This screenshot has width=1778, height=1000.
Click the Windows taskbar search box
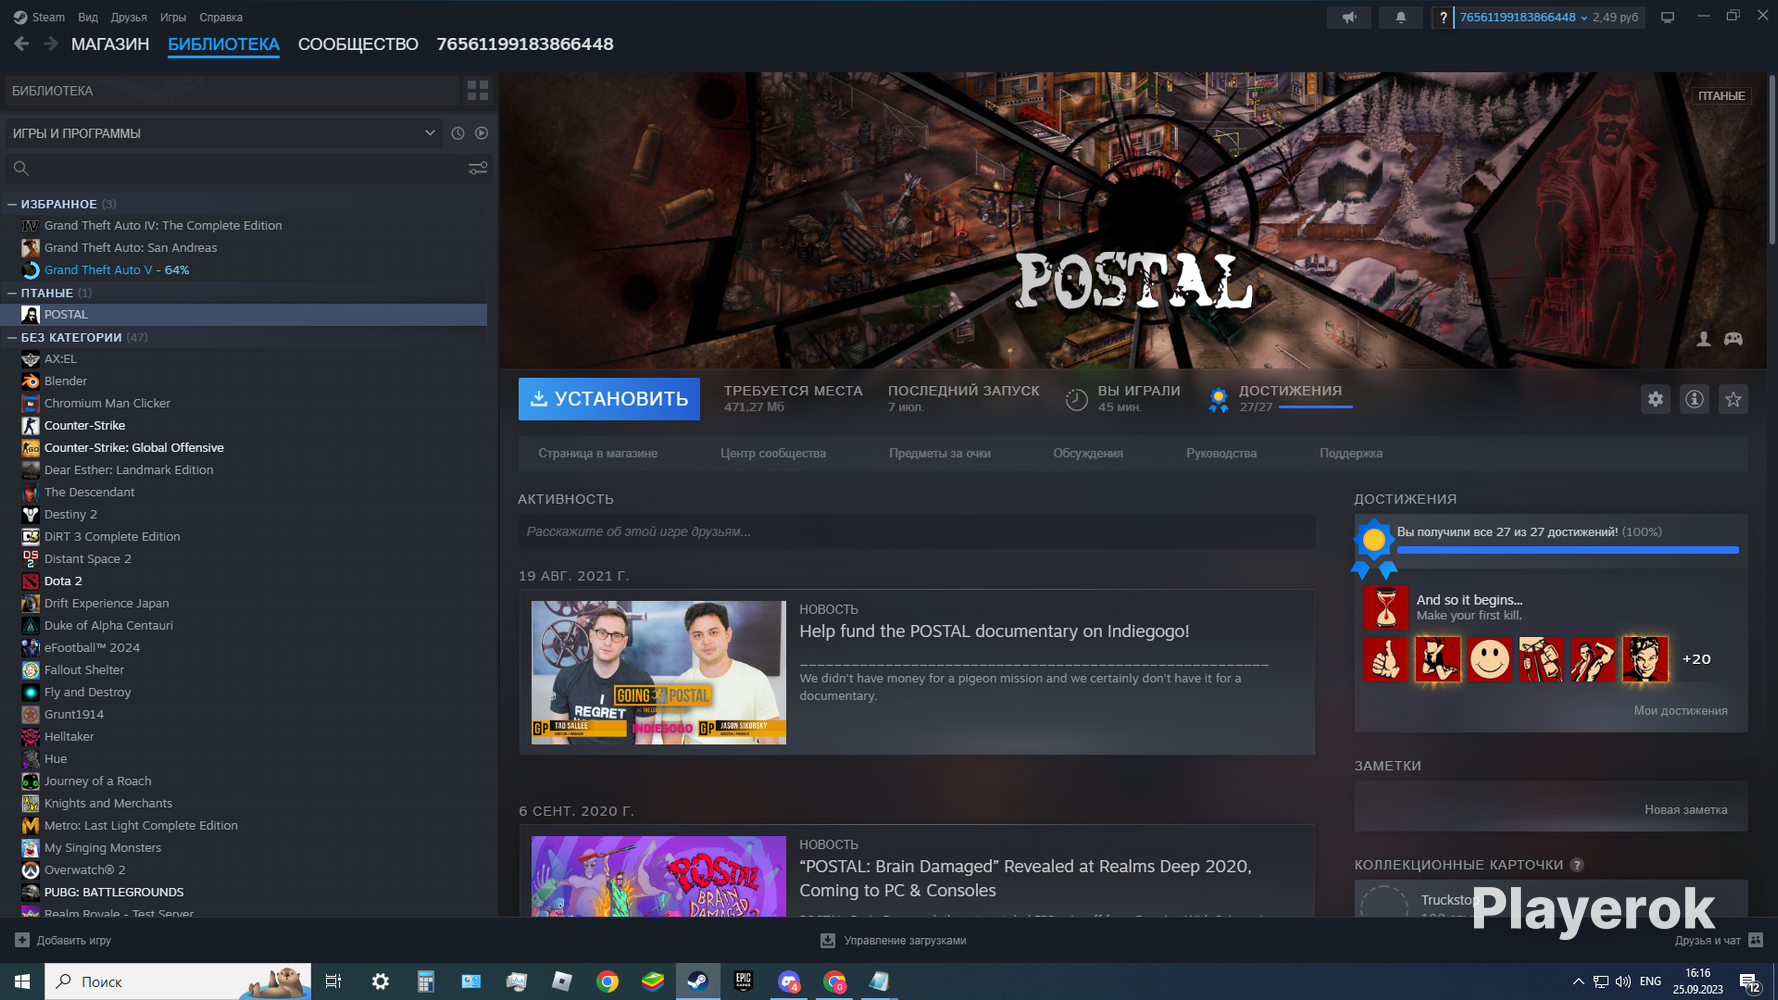[x=178, y=981]
